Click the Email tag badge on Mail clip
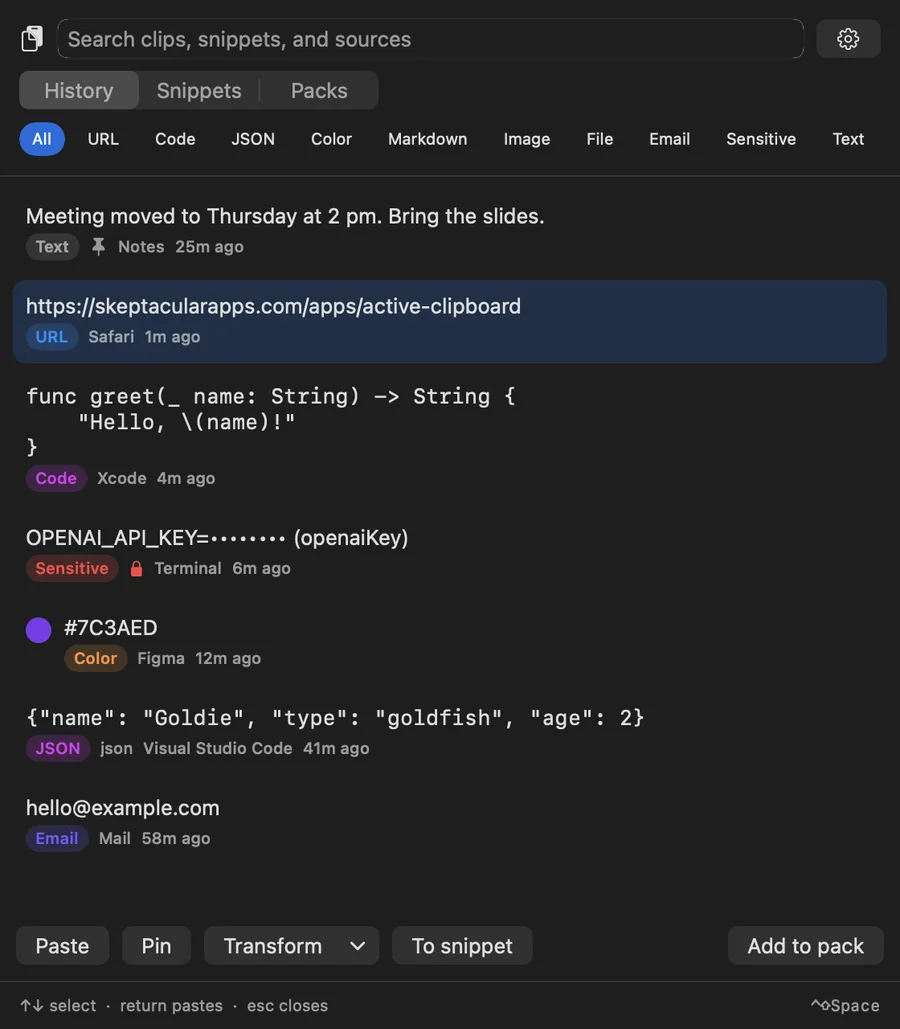The image size is (900, 1029). click(x=57, y=838)
